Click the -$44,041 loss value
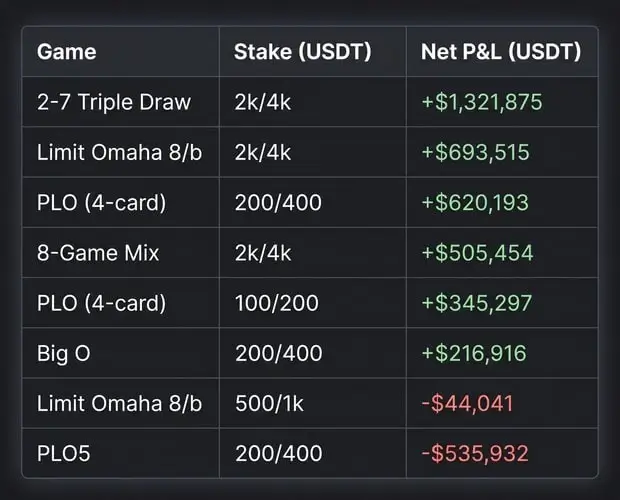Viewport: 620px width, 500px height. click(x=467, y=404)
